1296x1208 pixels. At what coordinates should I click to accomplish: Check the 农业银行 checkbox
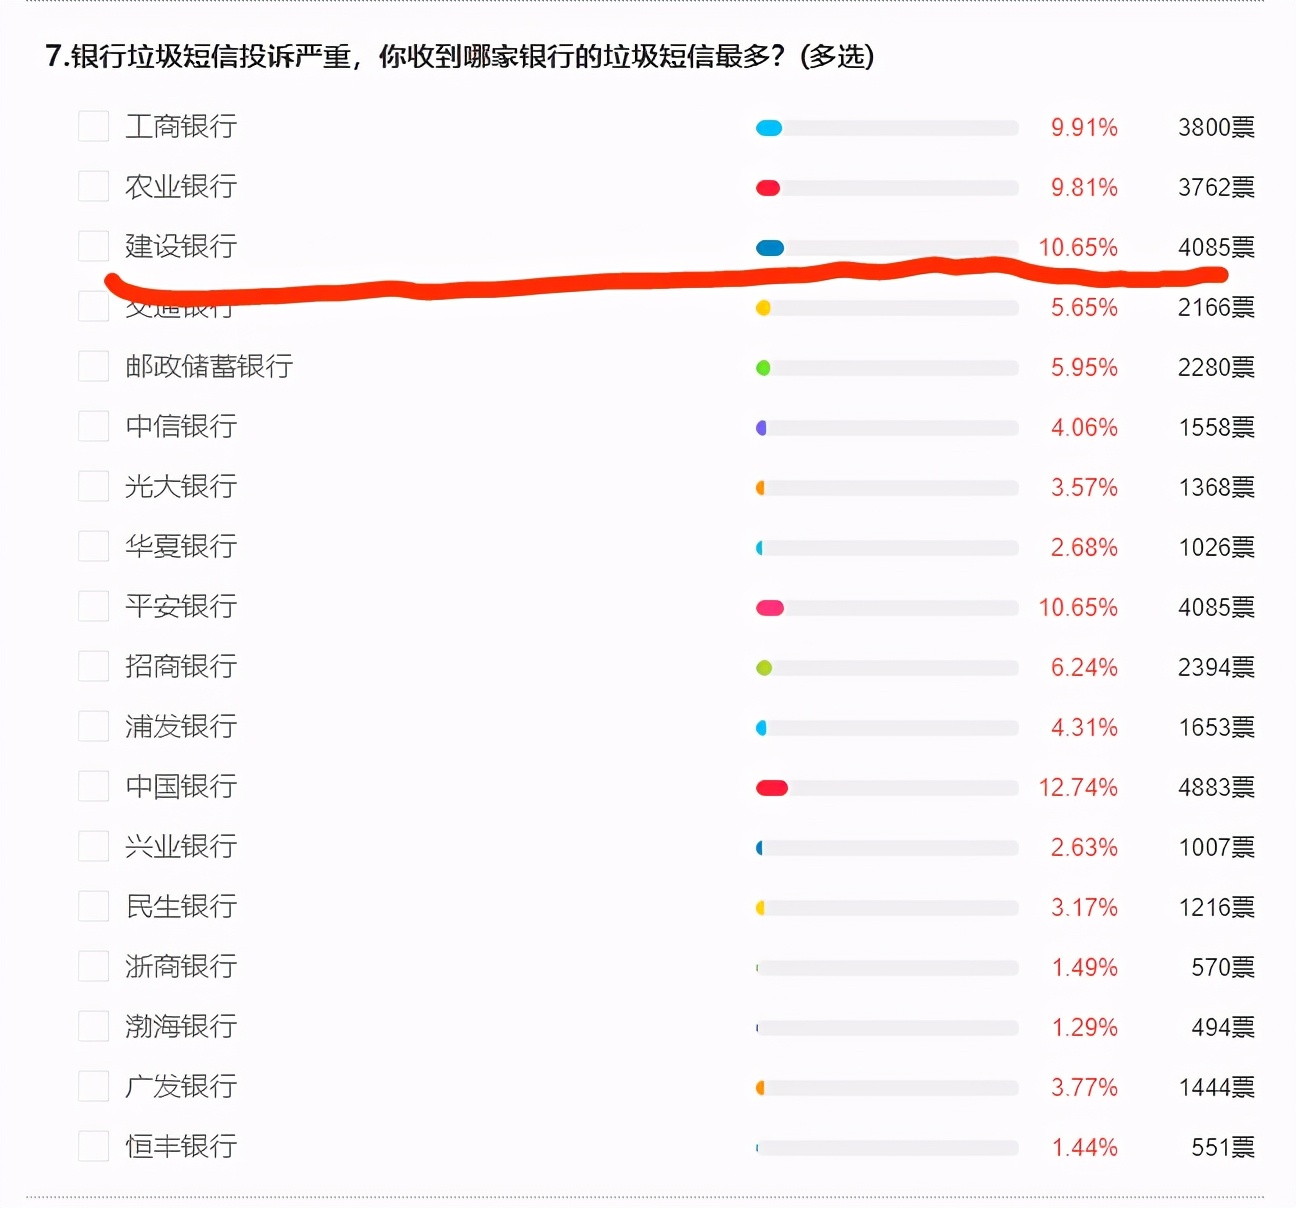click(92, 186)
